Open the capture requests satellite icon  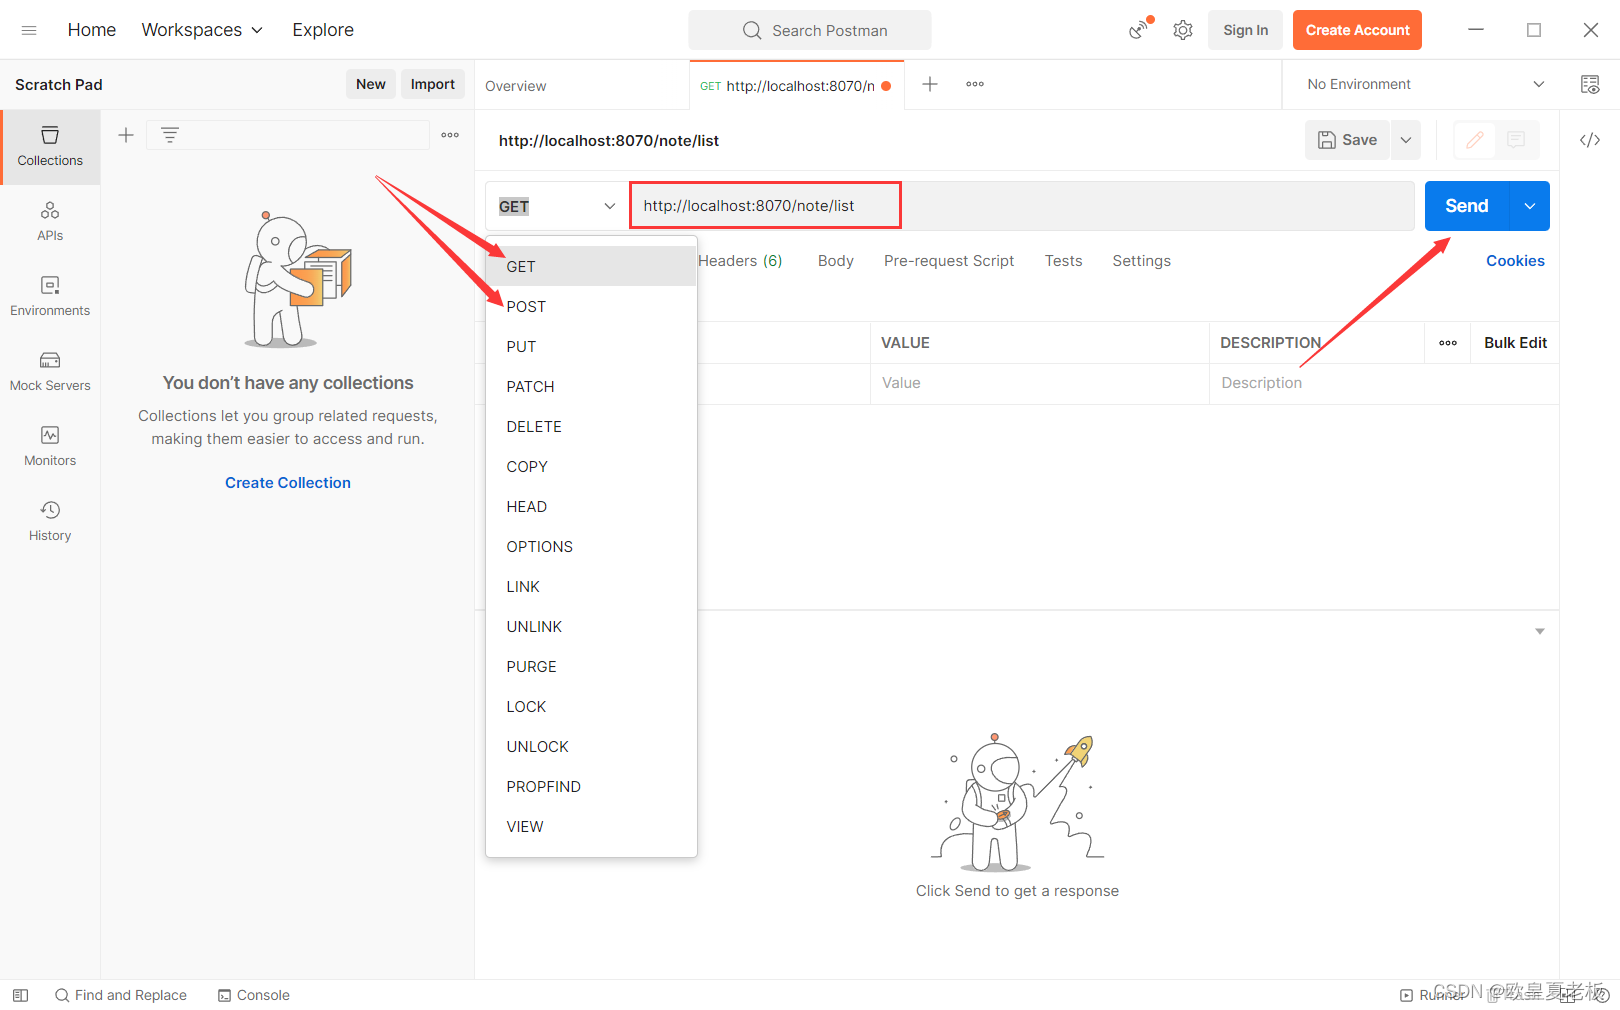(1139, 30)
